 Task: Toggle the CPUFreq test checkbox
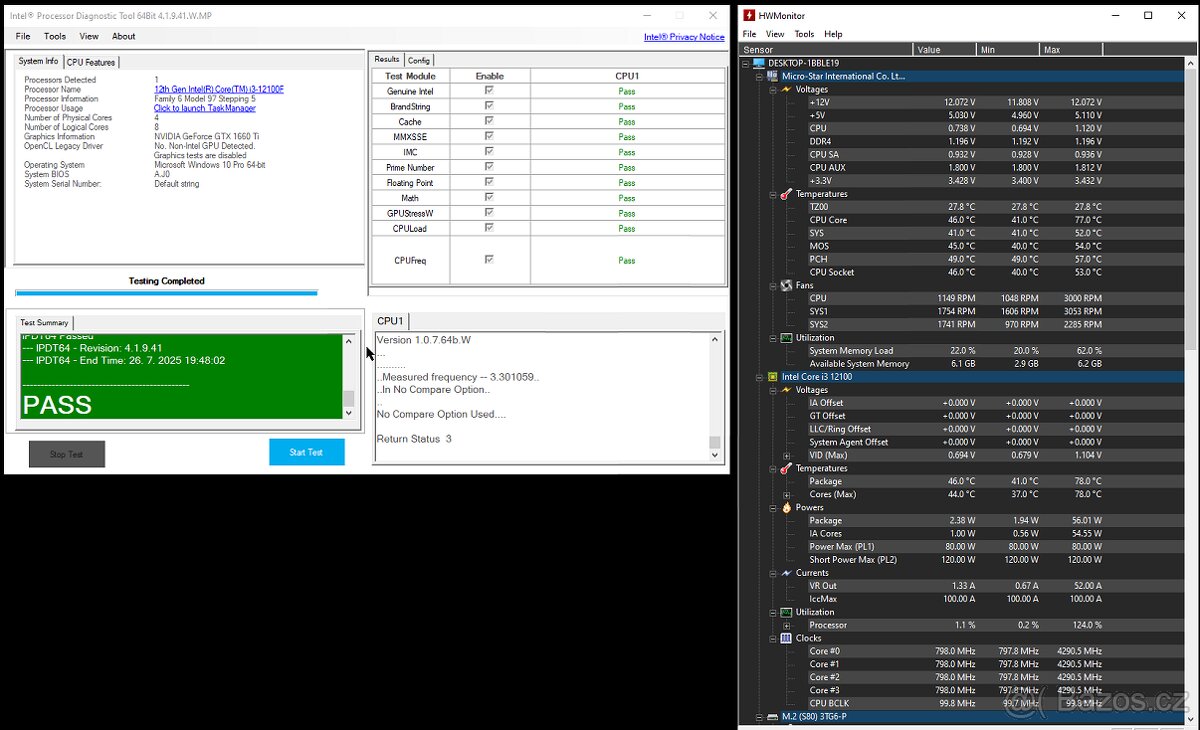point(489,260)
